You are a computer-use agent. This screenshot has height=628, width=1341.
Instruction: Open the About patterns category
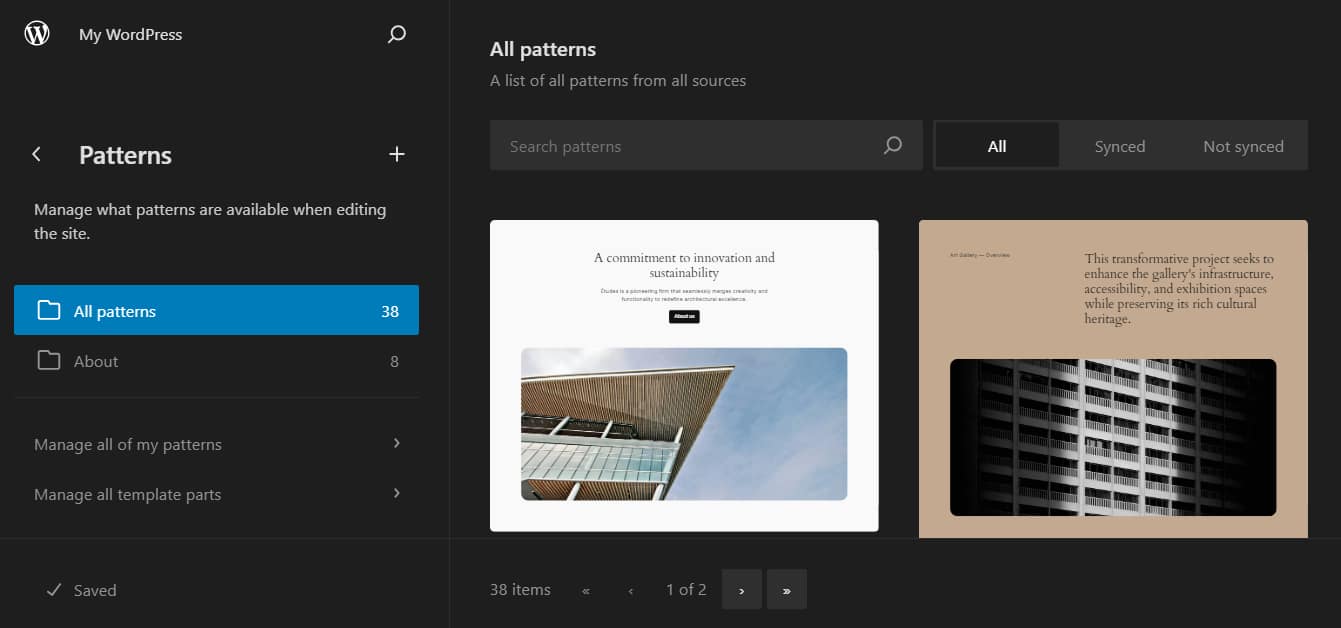pos(216,361)
